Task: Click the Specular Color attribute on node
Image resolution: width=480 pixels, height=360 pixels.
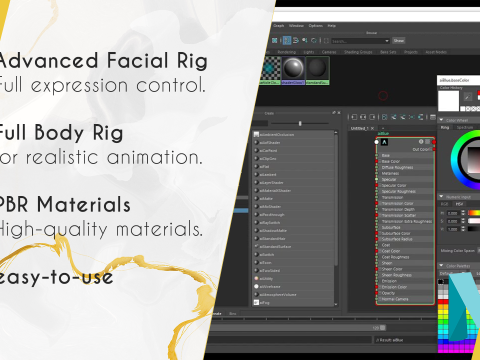Action: [394, 185]
